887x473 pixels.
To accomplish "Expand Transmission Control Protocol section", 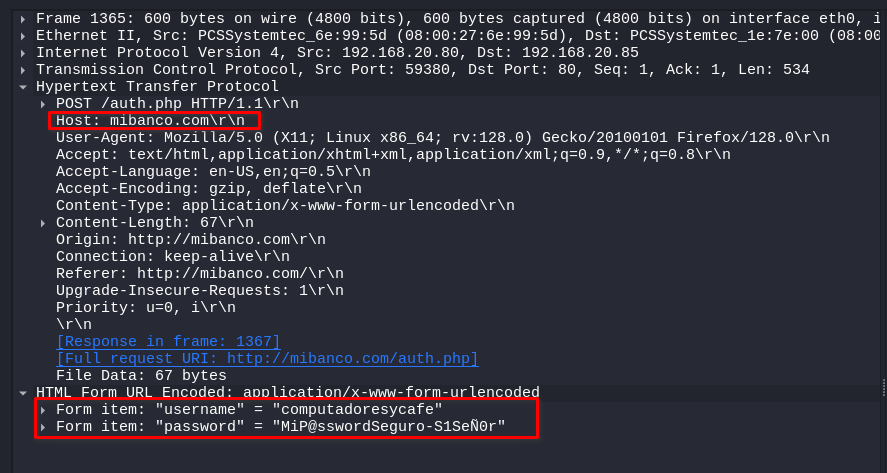I will (x=23, y=70).
